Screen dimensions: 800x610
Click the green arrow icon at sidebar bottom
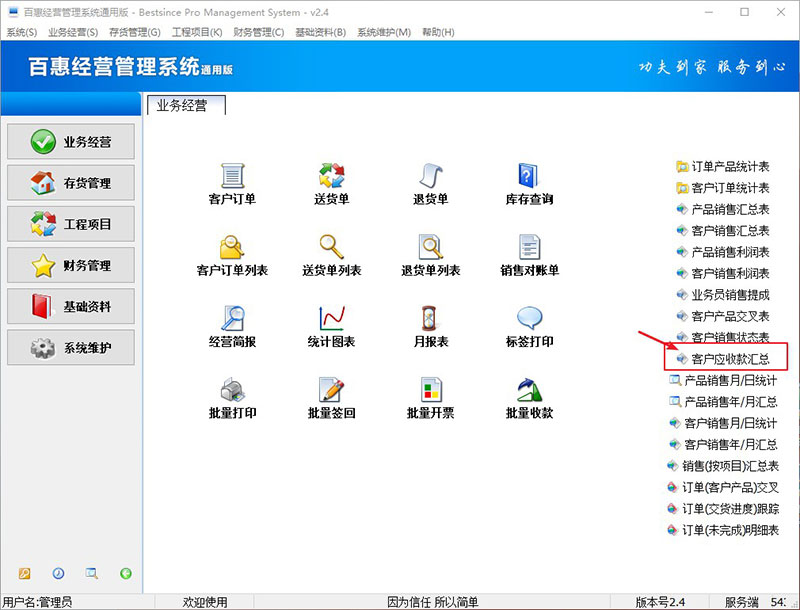click(x=126, y=573)
